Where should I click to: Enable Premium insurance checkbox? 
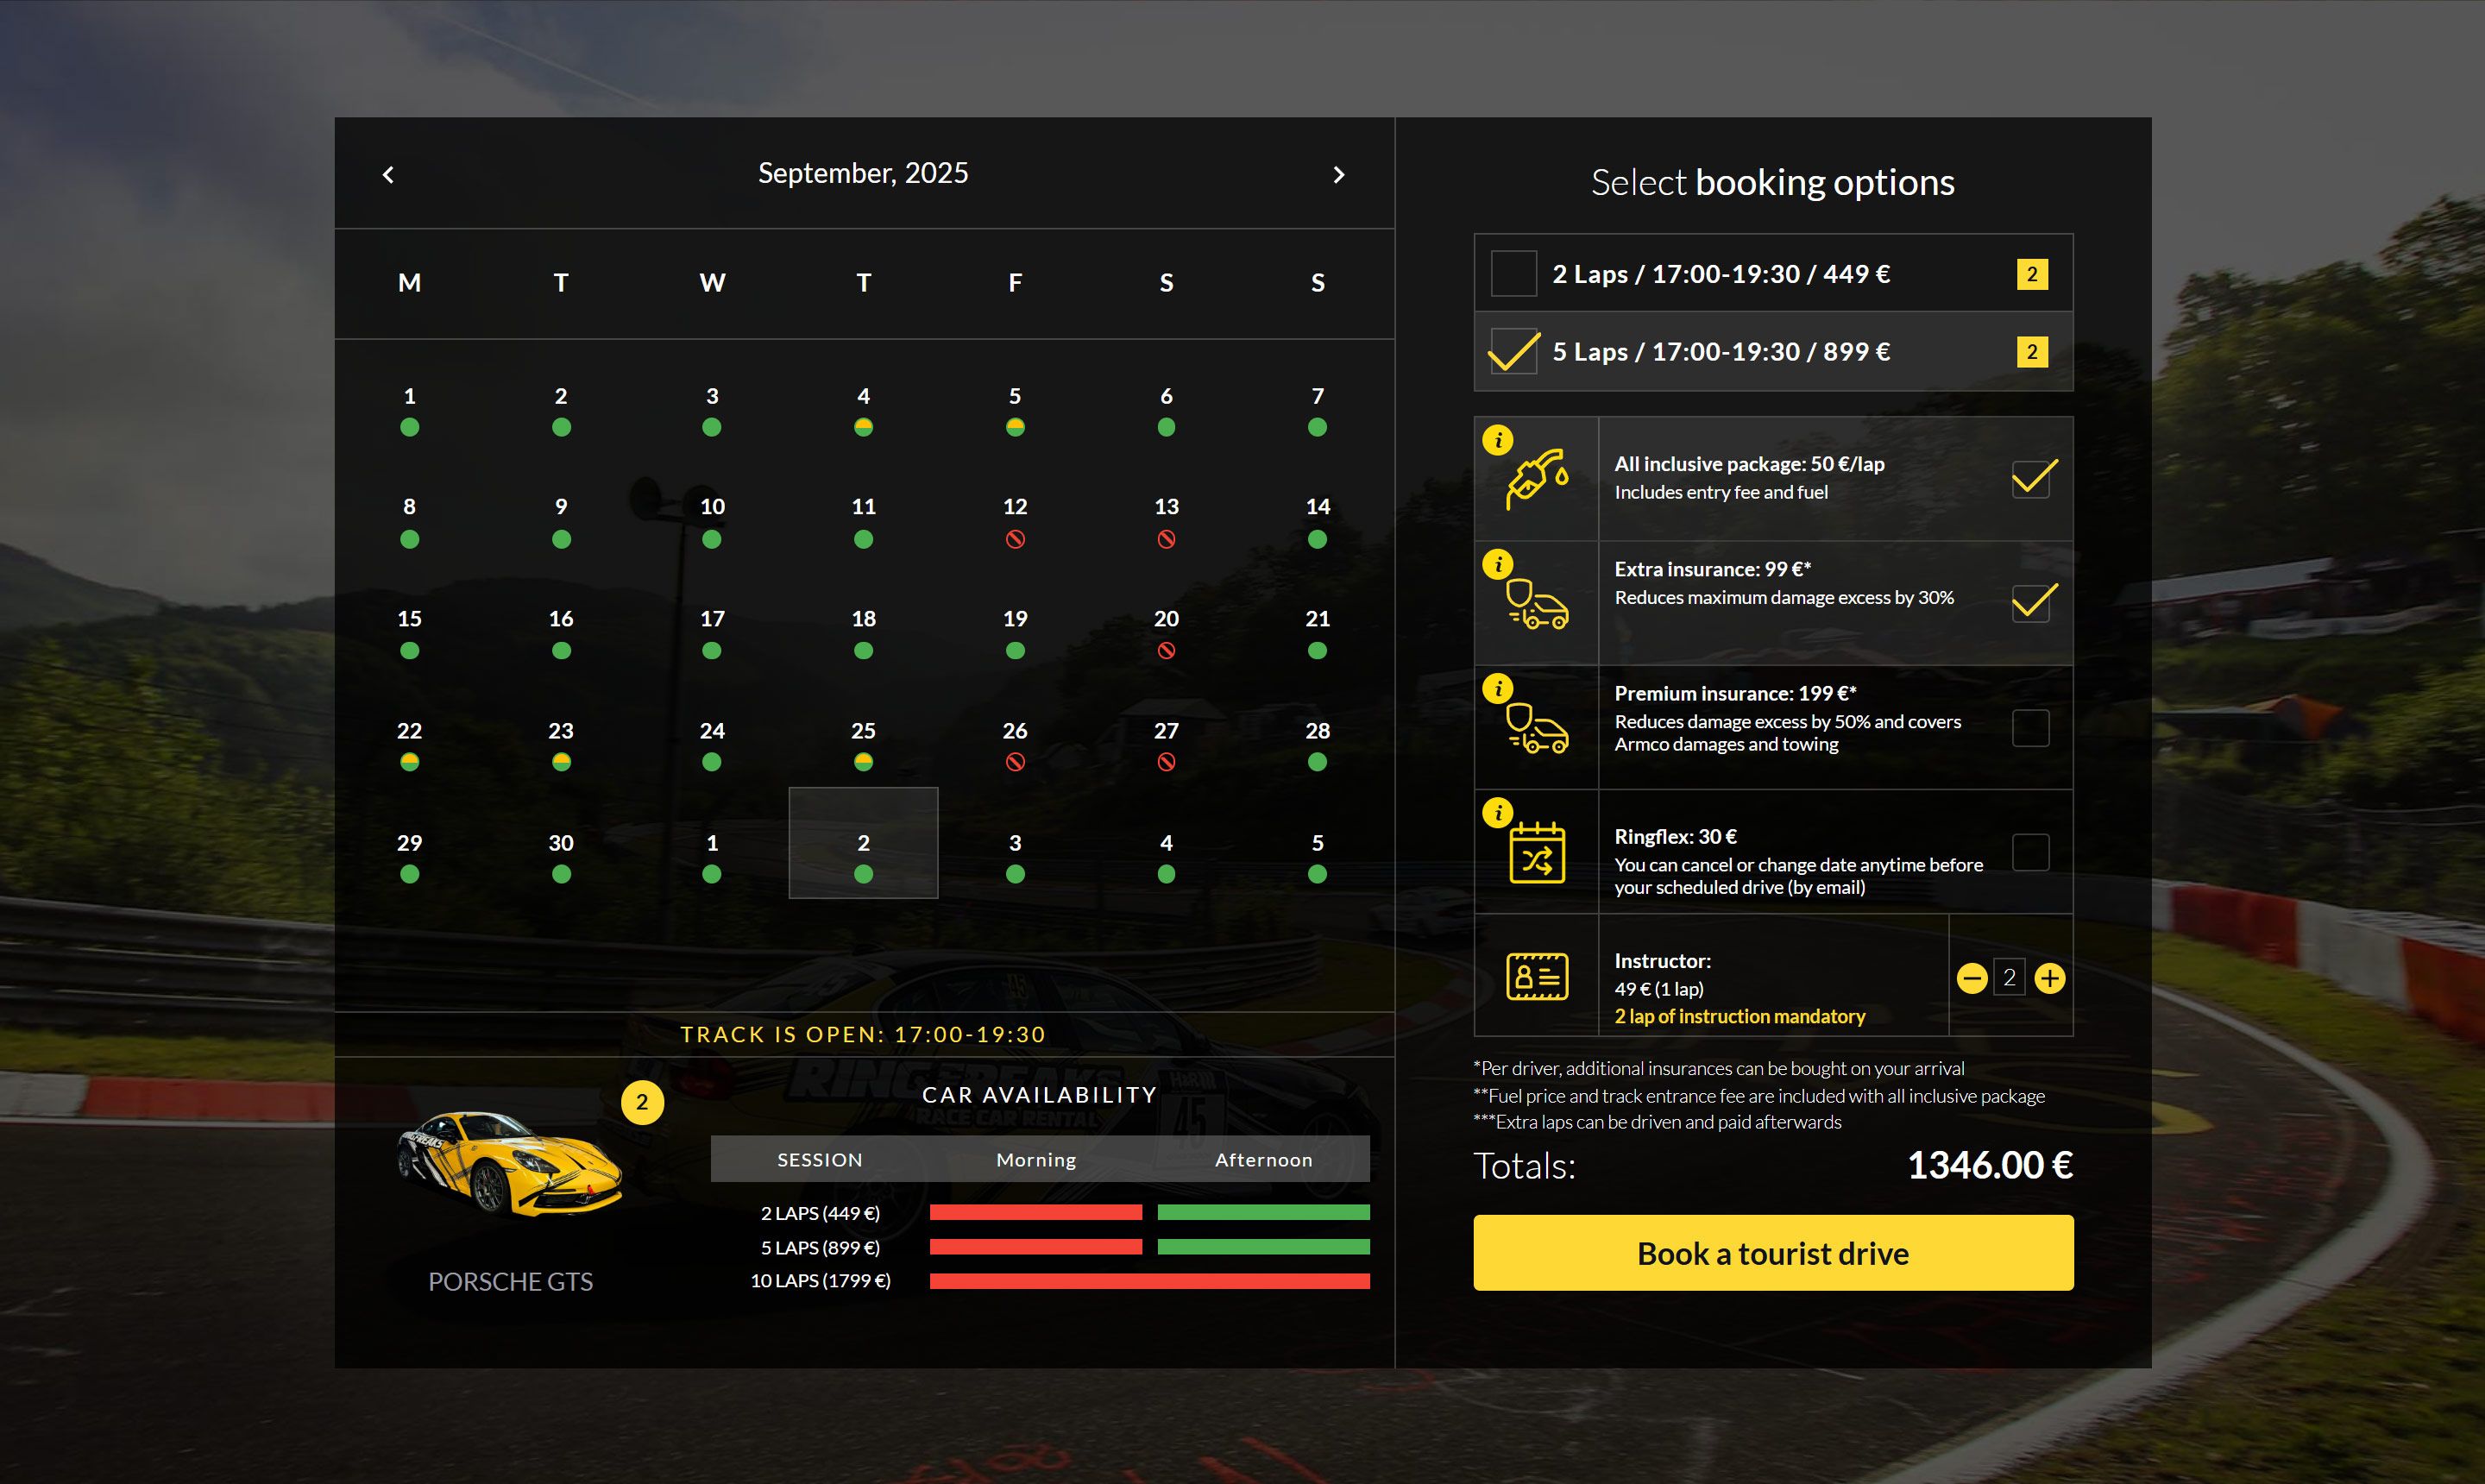(2030, 728)
